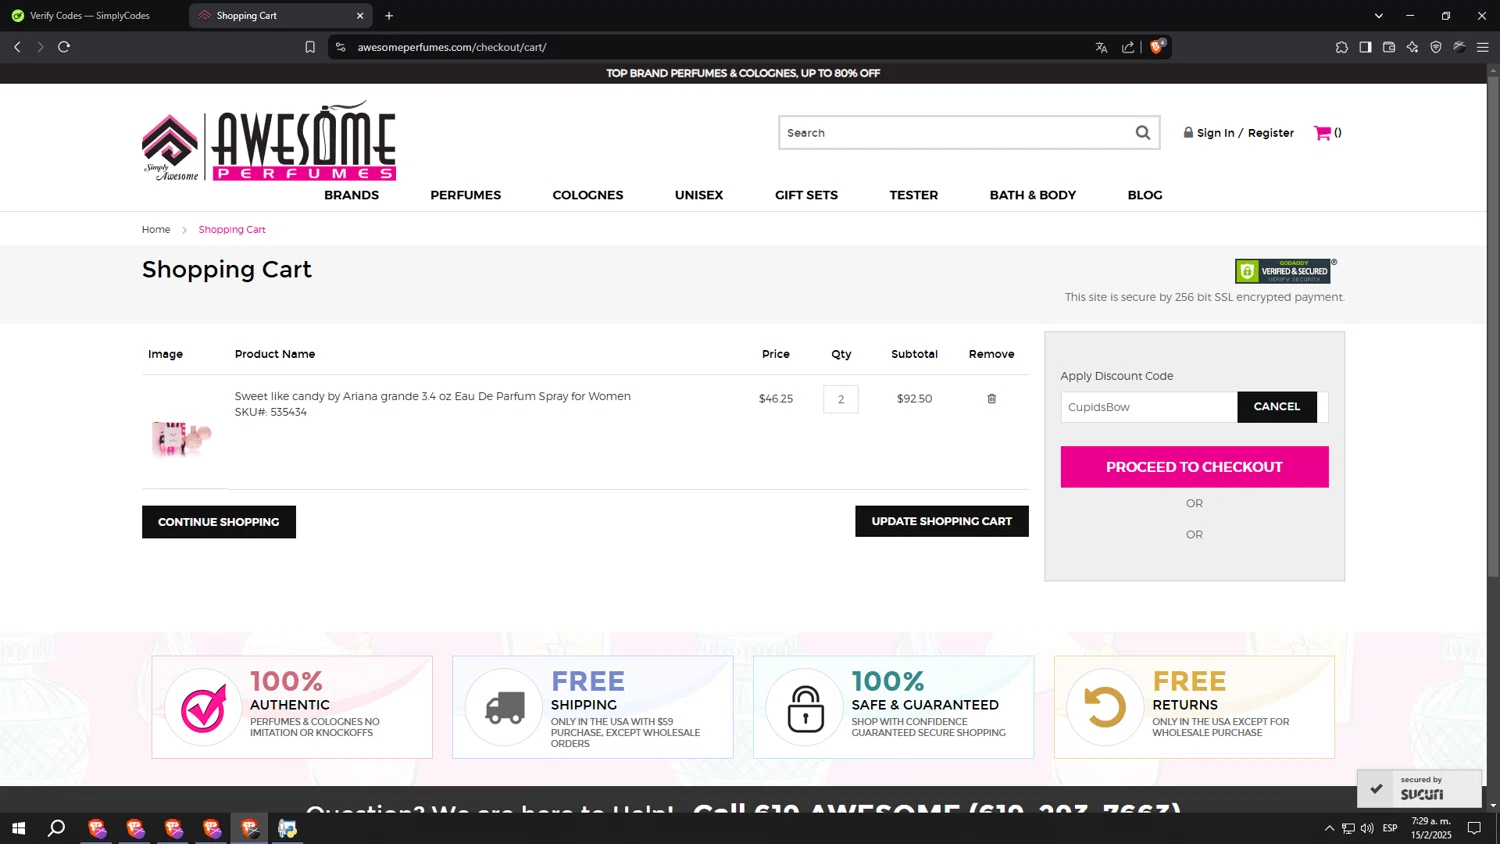
Task: Click the GoDaddy Verified & Secured badge
Action: coord(1283,271)
